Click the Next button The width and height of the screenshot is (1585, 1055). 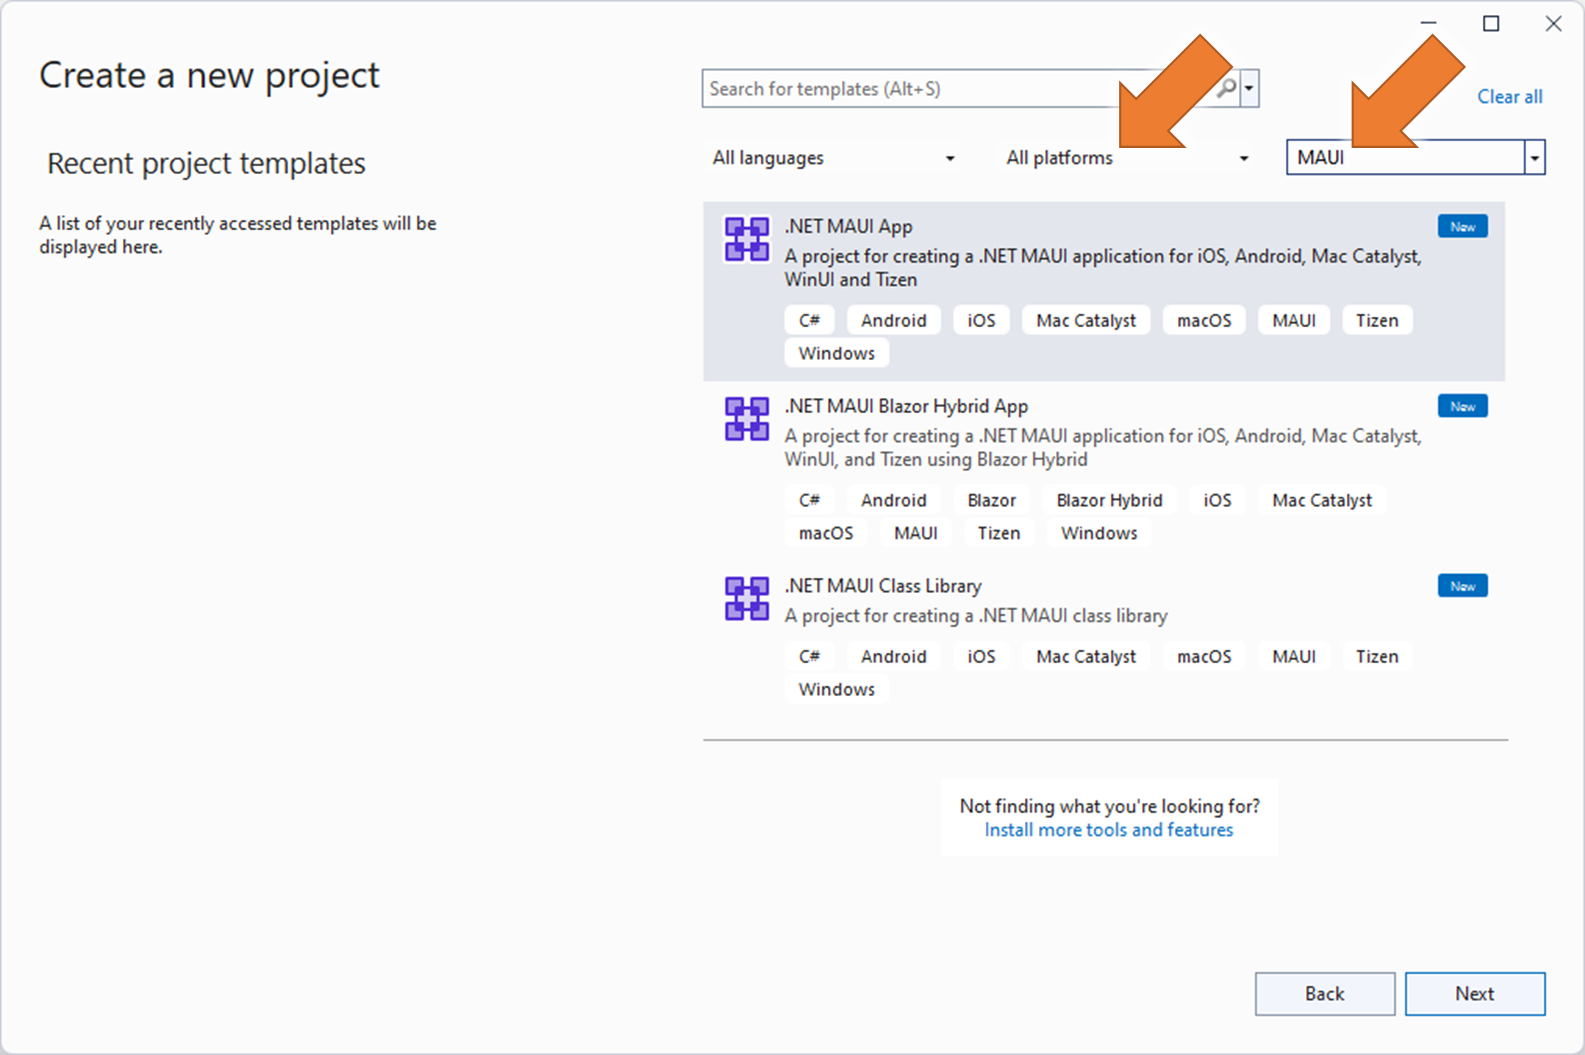pos(1475,994)
